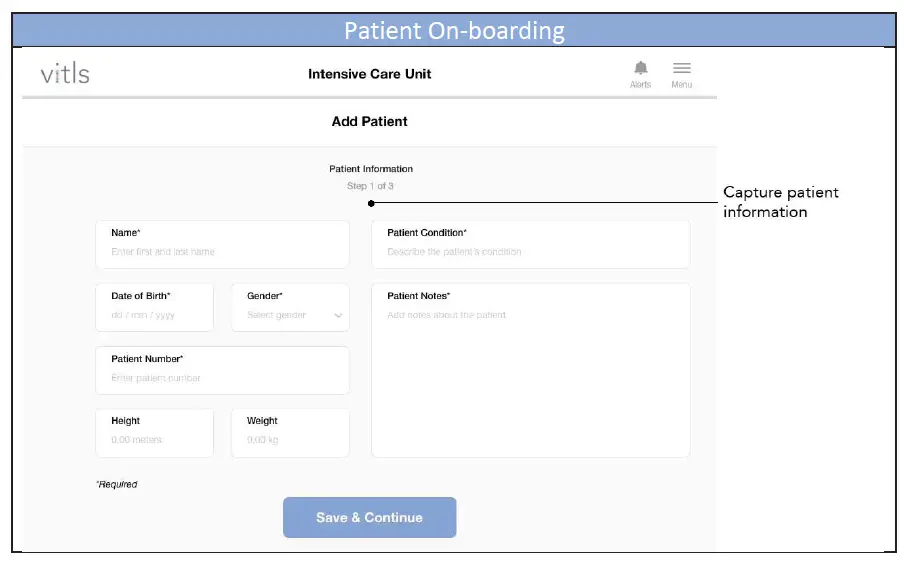This screenshot has height=564, width=904.
Task: Click the Capture patient information annotation
Action: [x=780, y=202]
